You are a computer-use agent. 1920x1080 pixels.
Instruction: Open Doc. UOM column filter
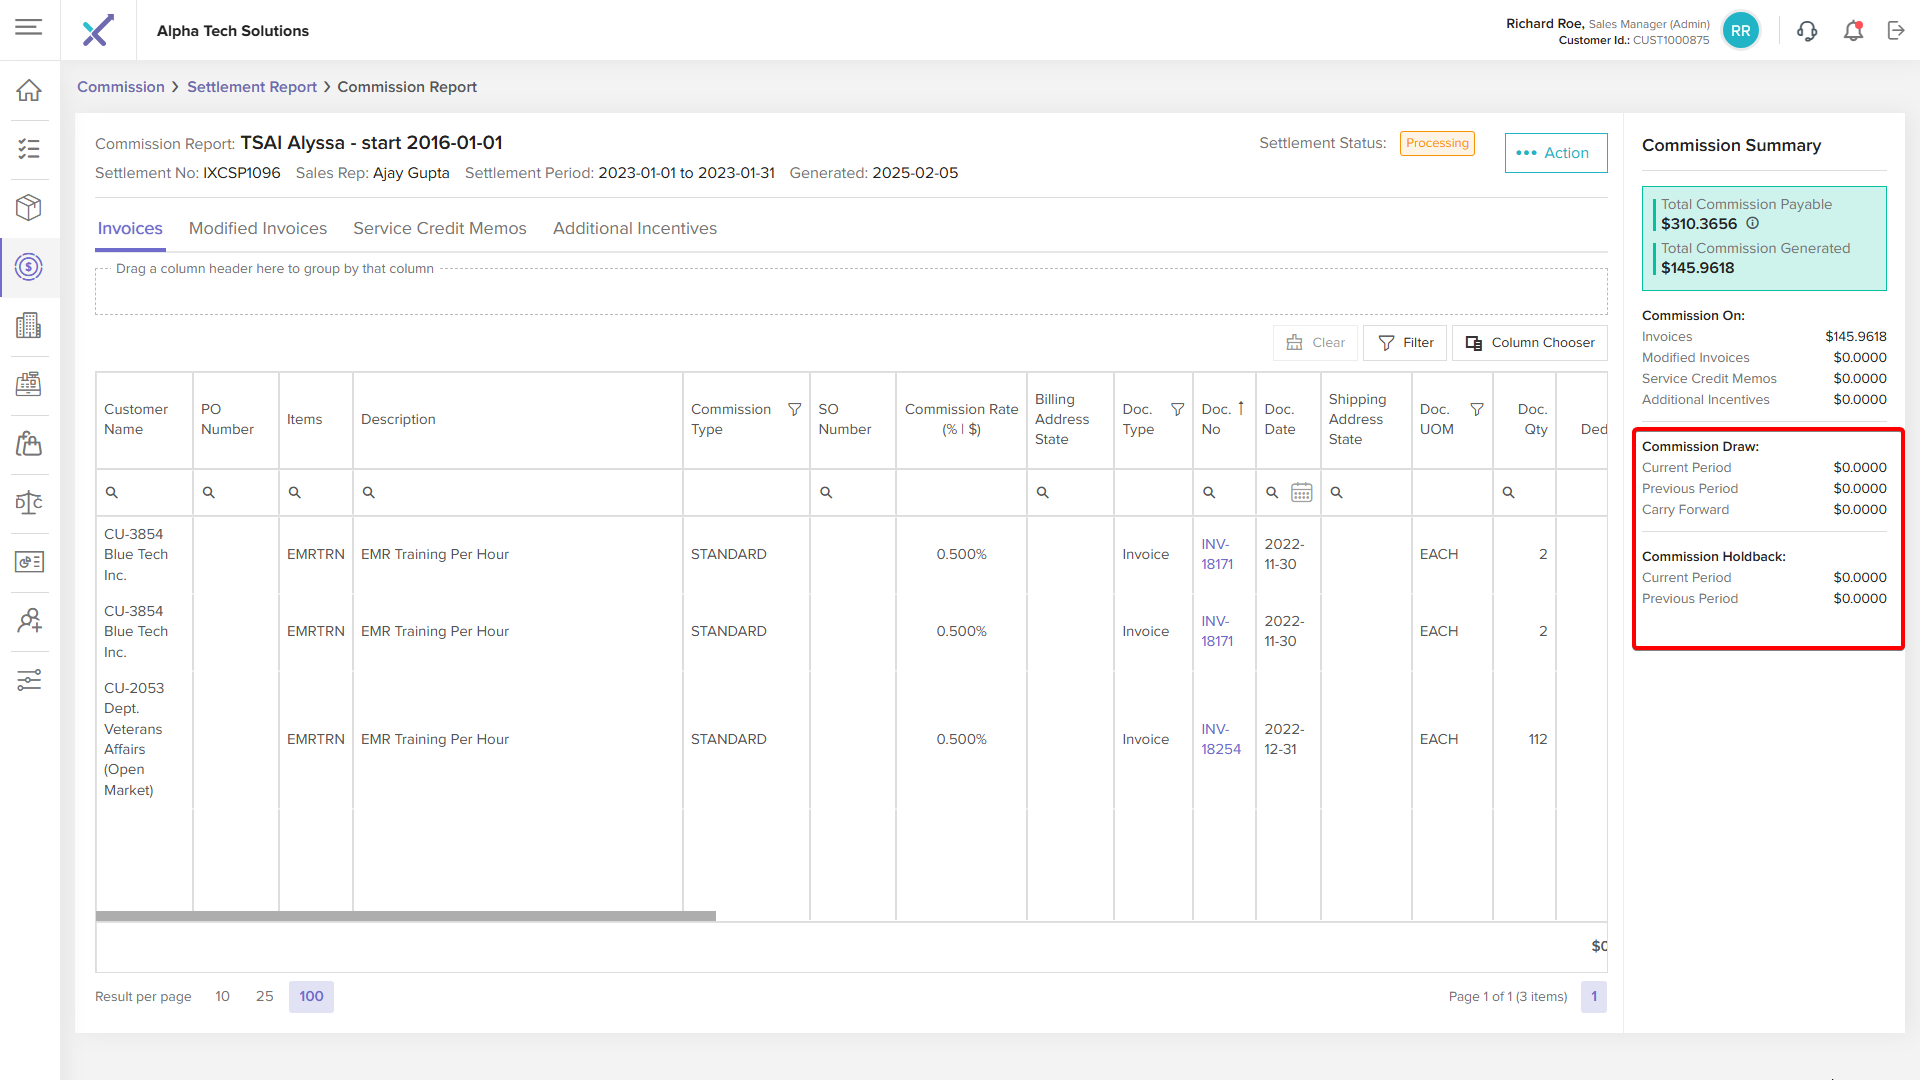click(x=1476, y=409)
